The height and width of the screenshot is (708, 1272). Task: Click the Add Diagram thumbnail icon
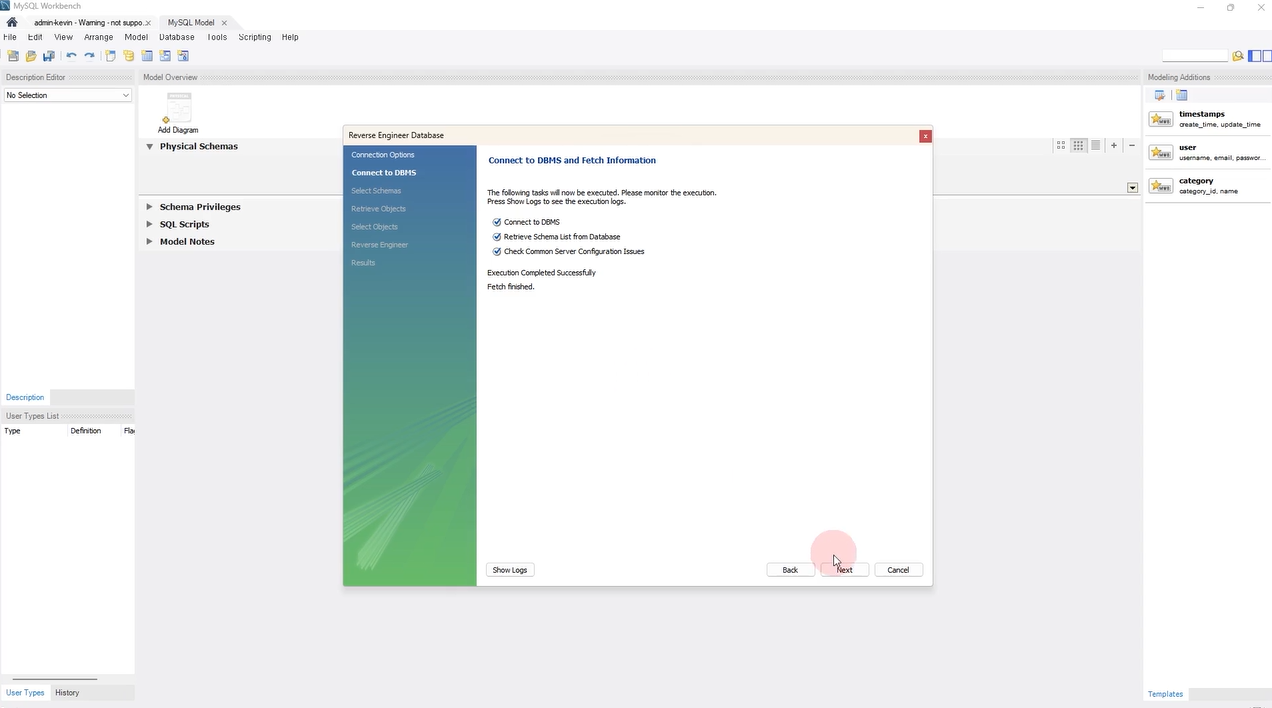coord(178,108)
